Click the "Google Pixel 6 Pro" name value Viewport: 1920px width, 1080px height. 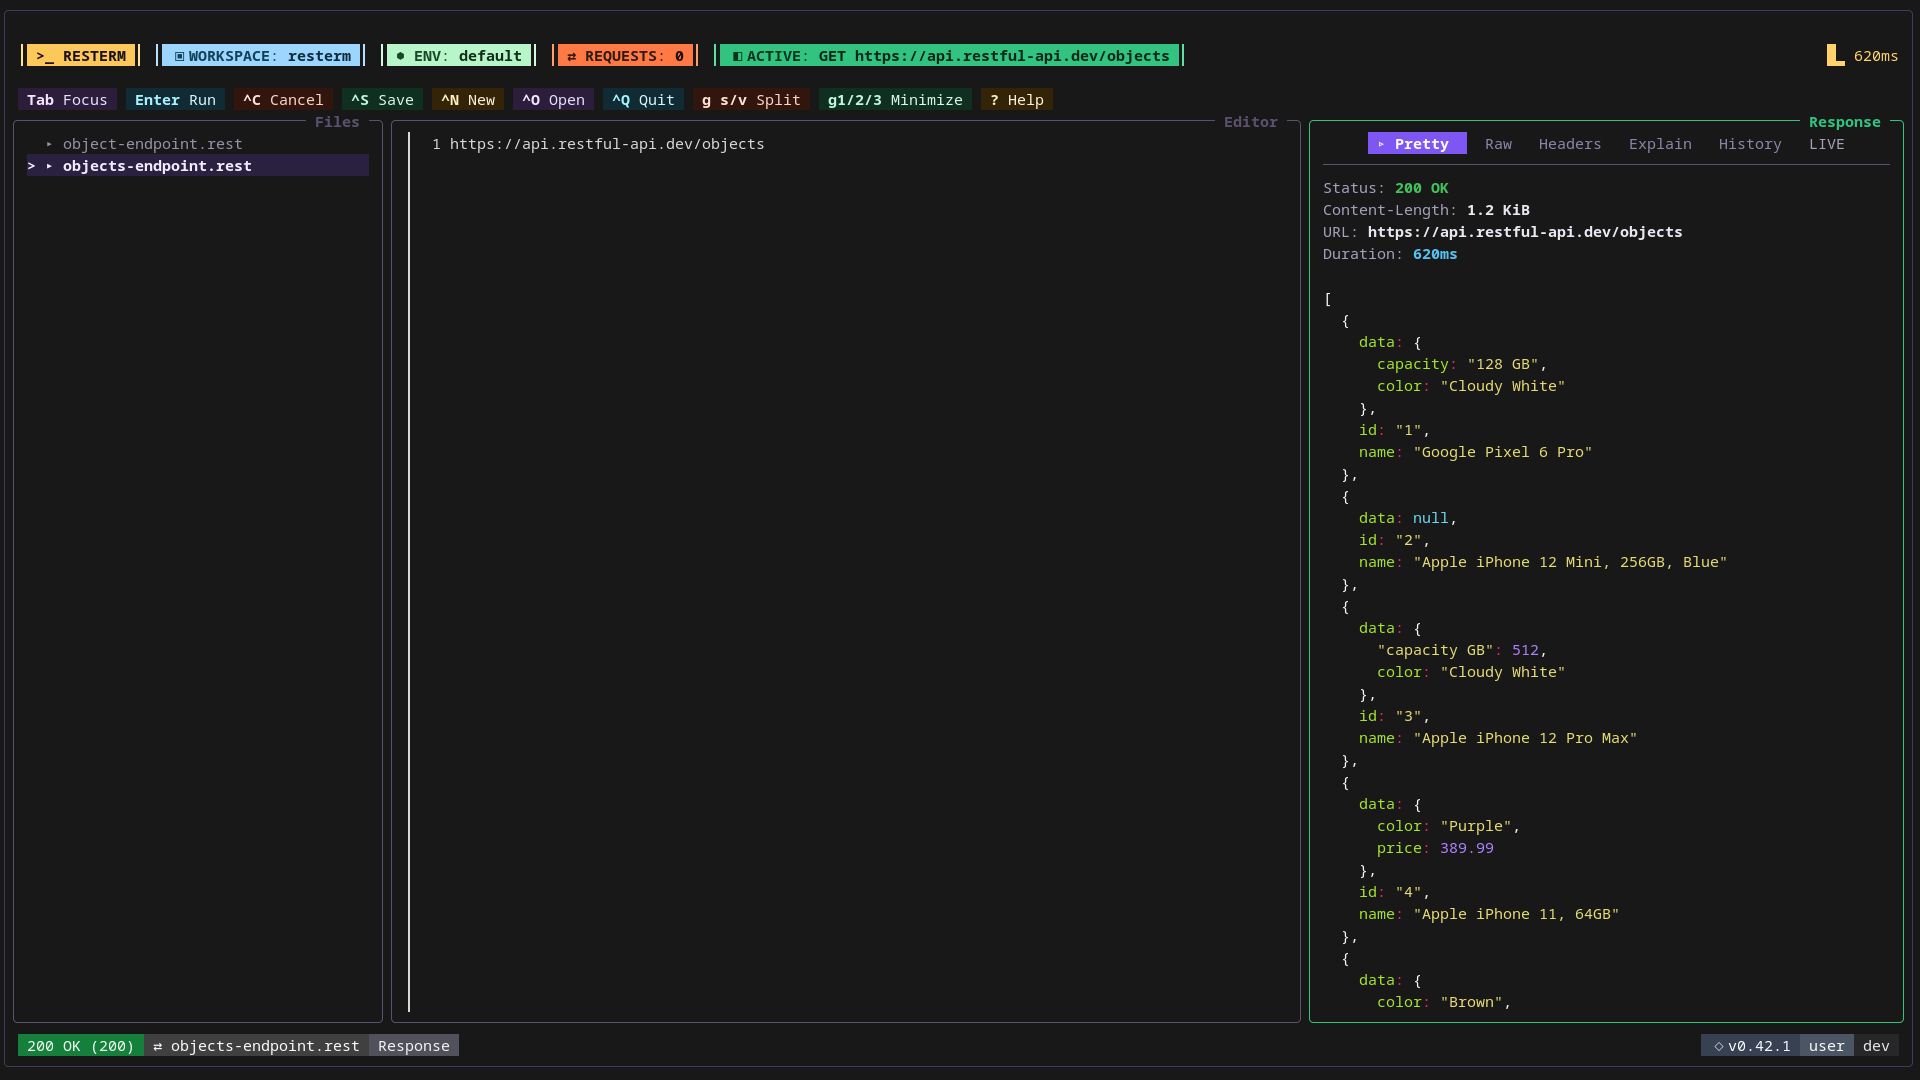tap(1503, 452)
